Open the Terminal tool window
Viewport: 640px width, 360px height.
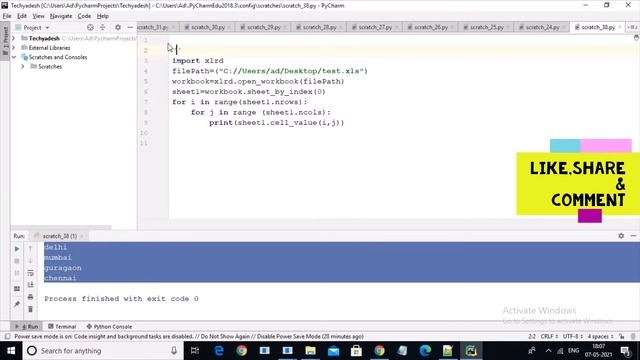[62, 327]
